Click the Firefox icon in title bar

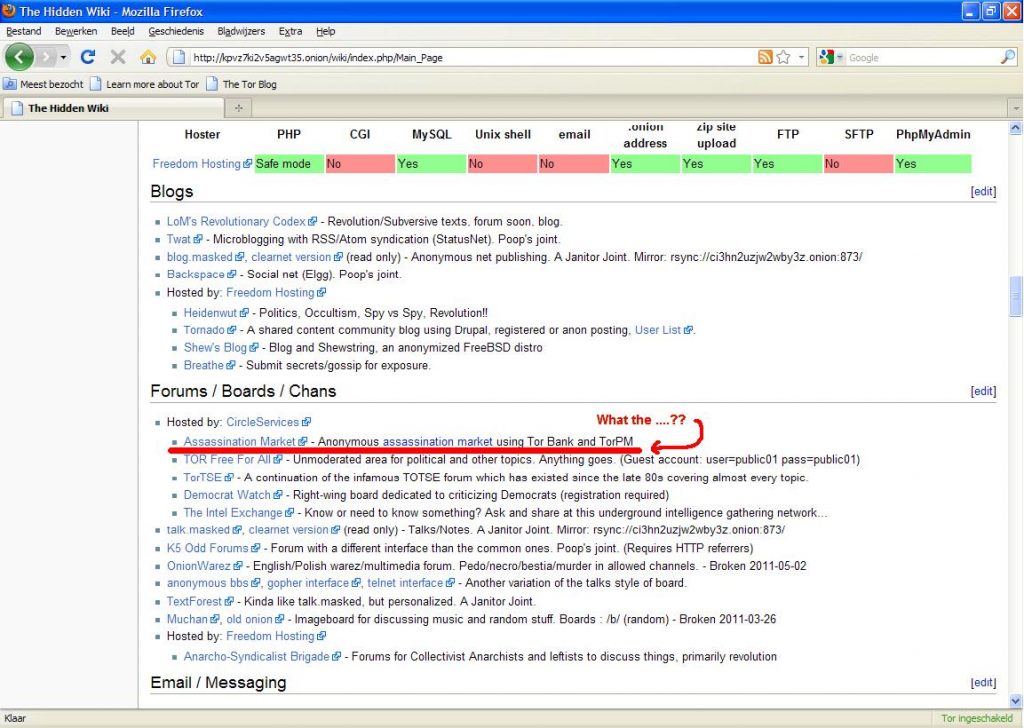9,10
